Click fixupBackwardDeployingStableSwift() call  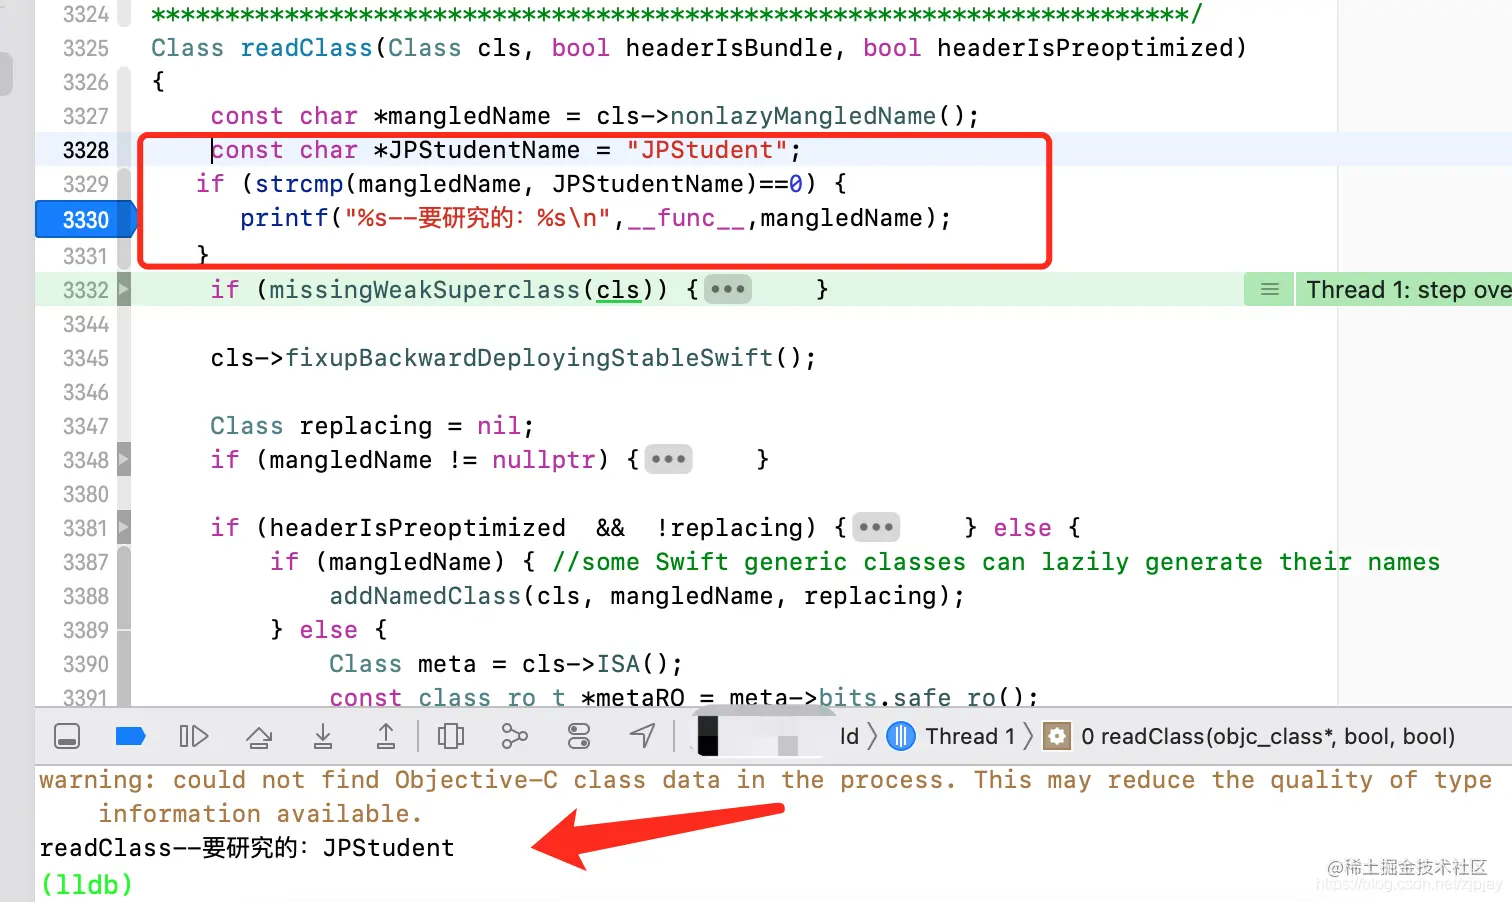coord(543,358)
